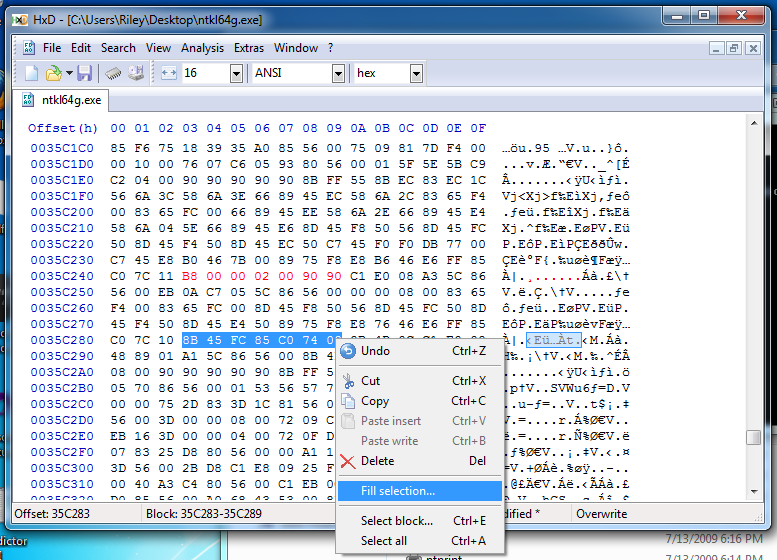Open the ANSI charset dropdown
This screenshot has height=560, width=777.
coord(338,74)
